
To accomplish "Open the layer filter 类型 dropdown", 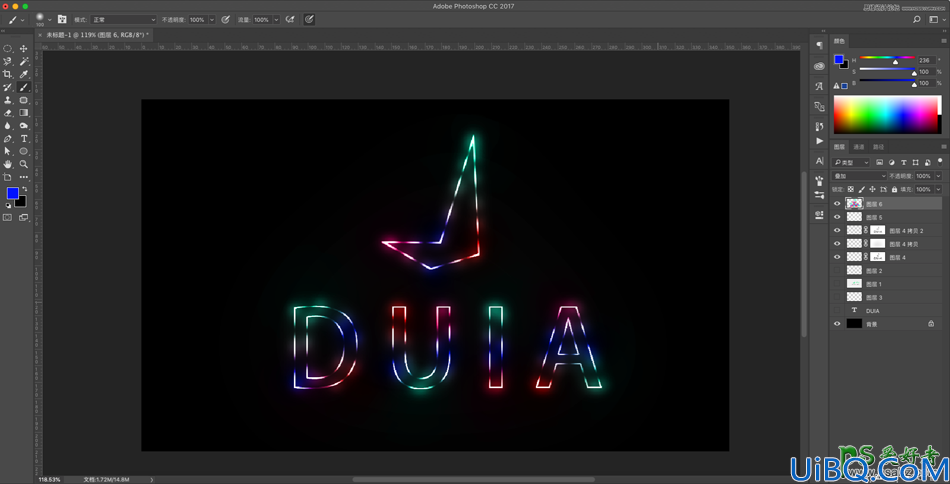I will tap(851, 162).
